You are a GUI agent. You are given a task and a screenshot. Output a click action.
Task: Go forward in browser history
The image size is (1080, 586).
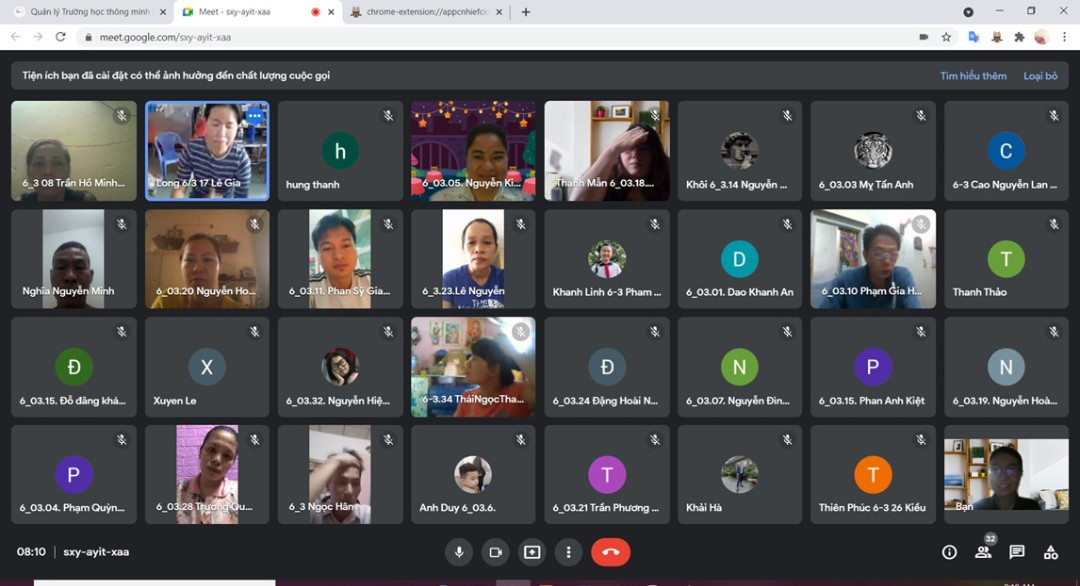38,37
